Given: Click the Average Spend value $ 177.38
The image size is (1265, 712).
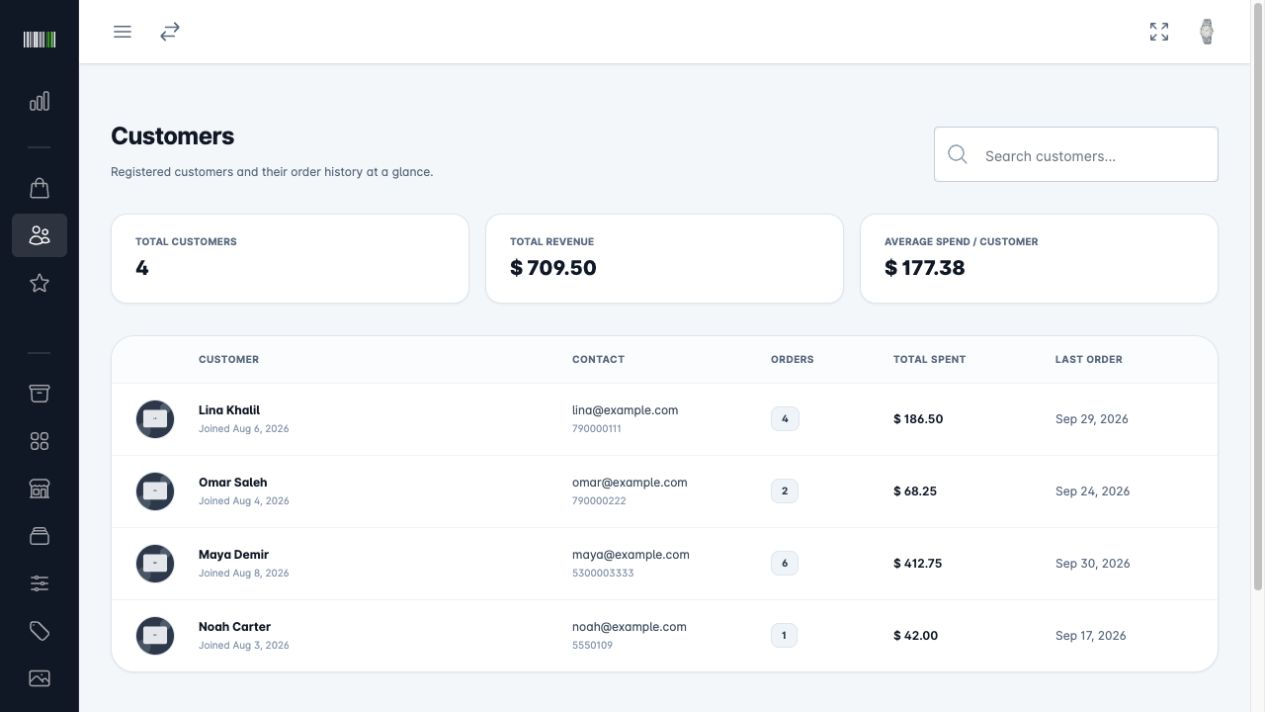Looking at the screenshot, I should 925,268.
